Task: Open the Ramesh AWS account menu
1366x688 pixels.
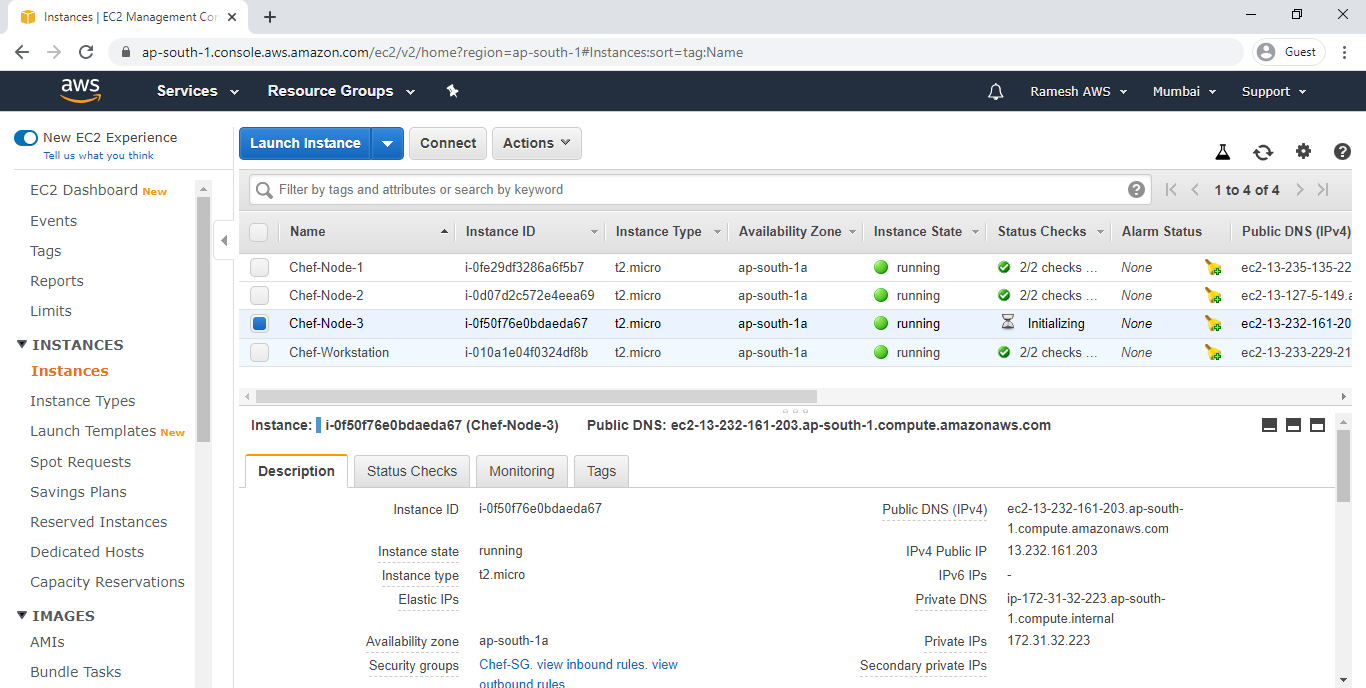Action: pos(1079,91)
